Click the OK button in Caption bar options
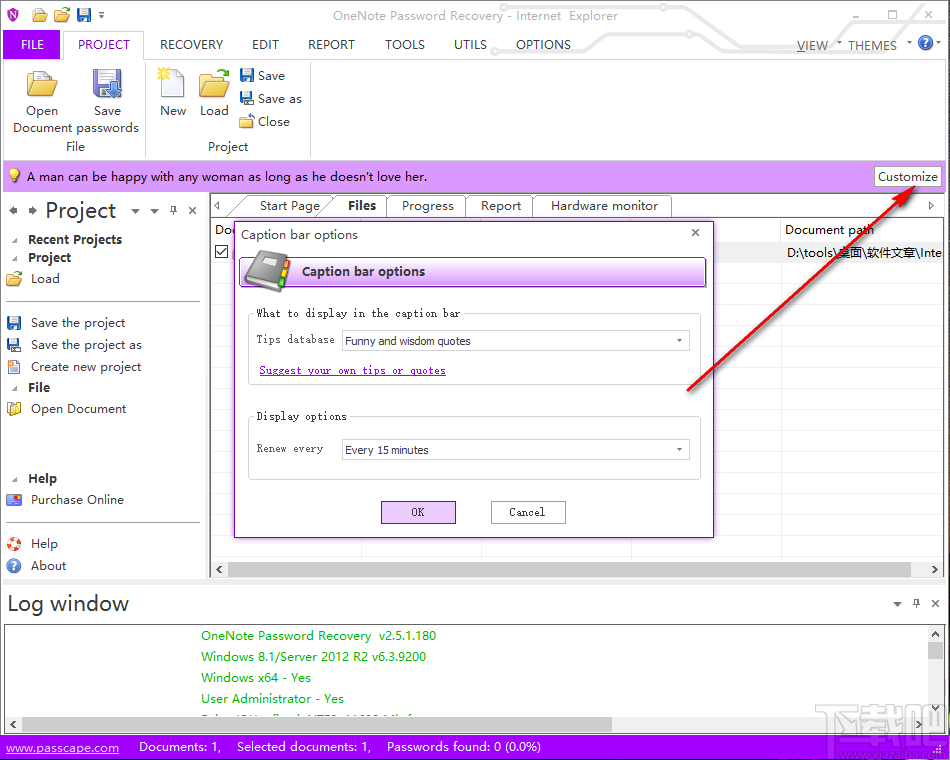The height and width of the screenshot is (760, 950). pyautogui.click(x=418, y=512)
